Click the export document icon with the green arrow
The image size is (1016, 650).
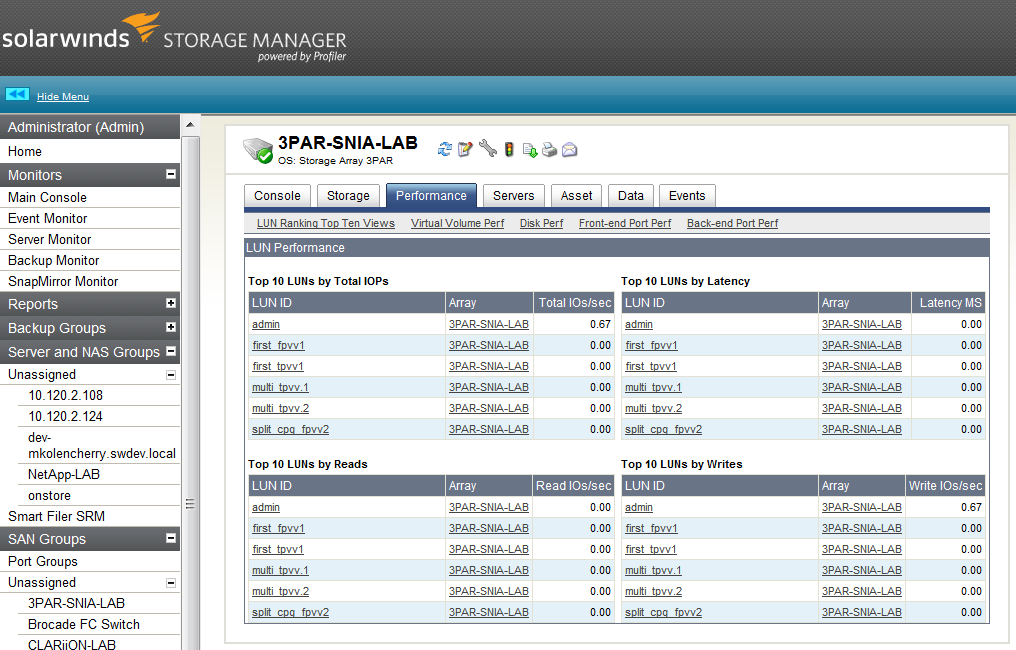530,150
